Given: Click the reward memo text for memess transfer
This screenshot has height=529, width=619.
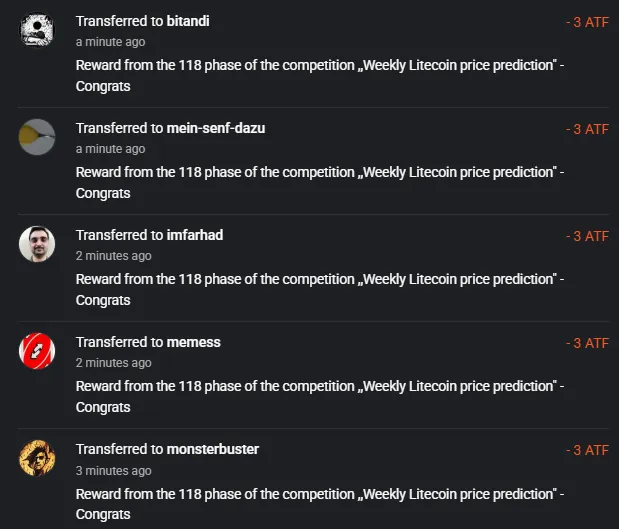Looking at the screenshot, I should click(x=320, y=396).
